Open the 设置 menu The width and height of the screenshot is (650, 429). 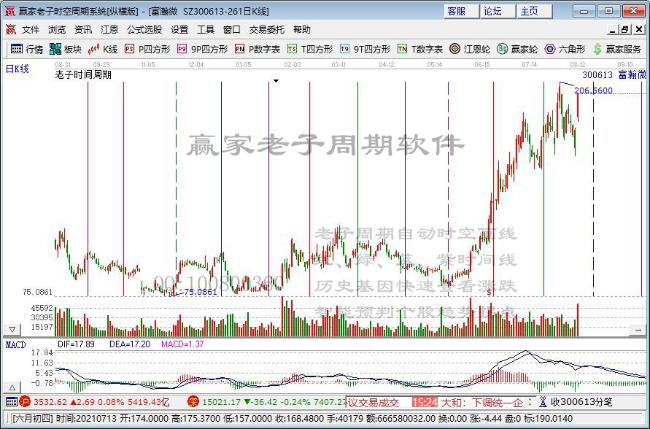[x=179, y=30]
